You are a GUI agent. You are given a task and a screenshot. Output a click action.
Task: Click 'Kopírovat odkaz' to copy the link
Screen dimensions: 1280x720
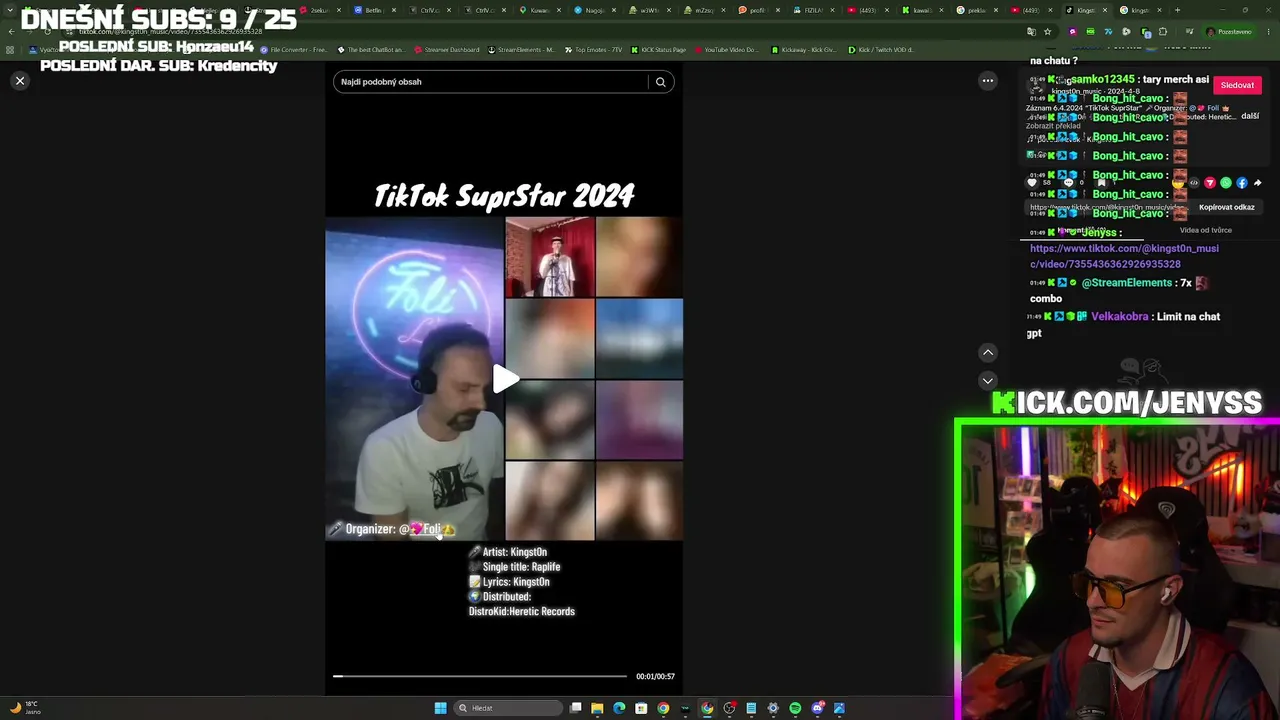[x=1226, y=207]
